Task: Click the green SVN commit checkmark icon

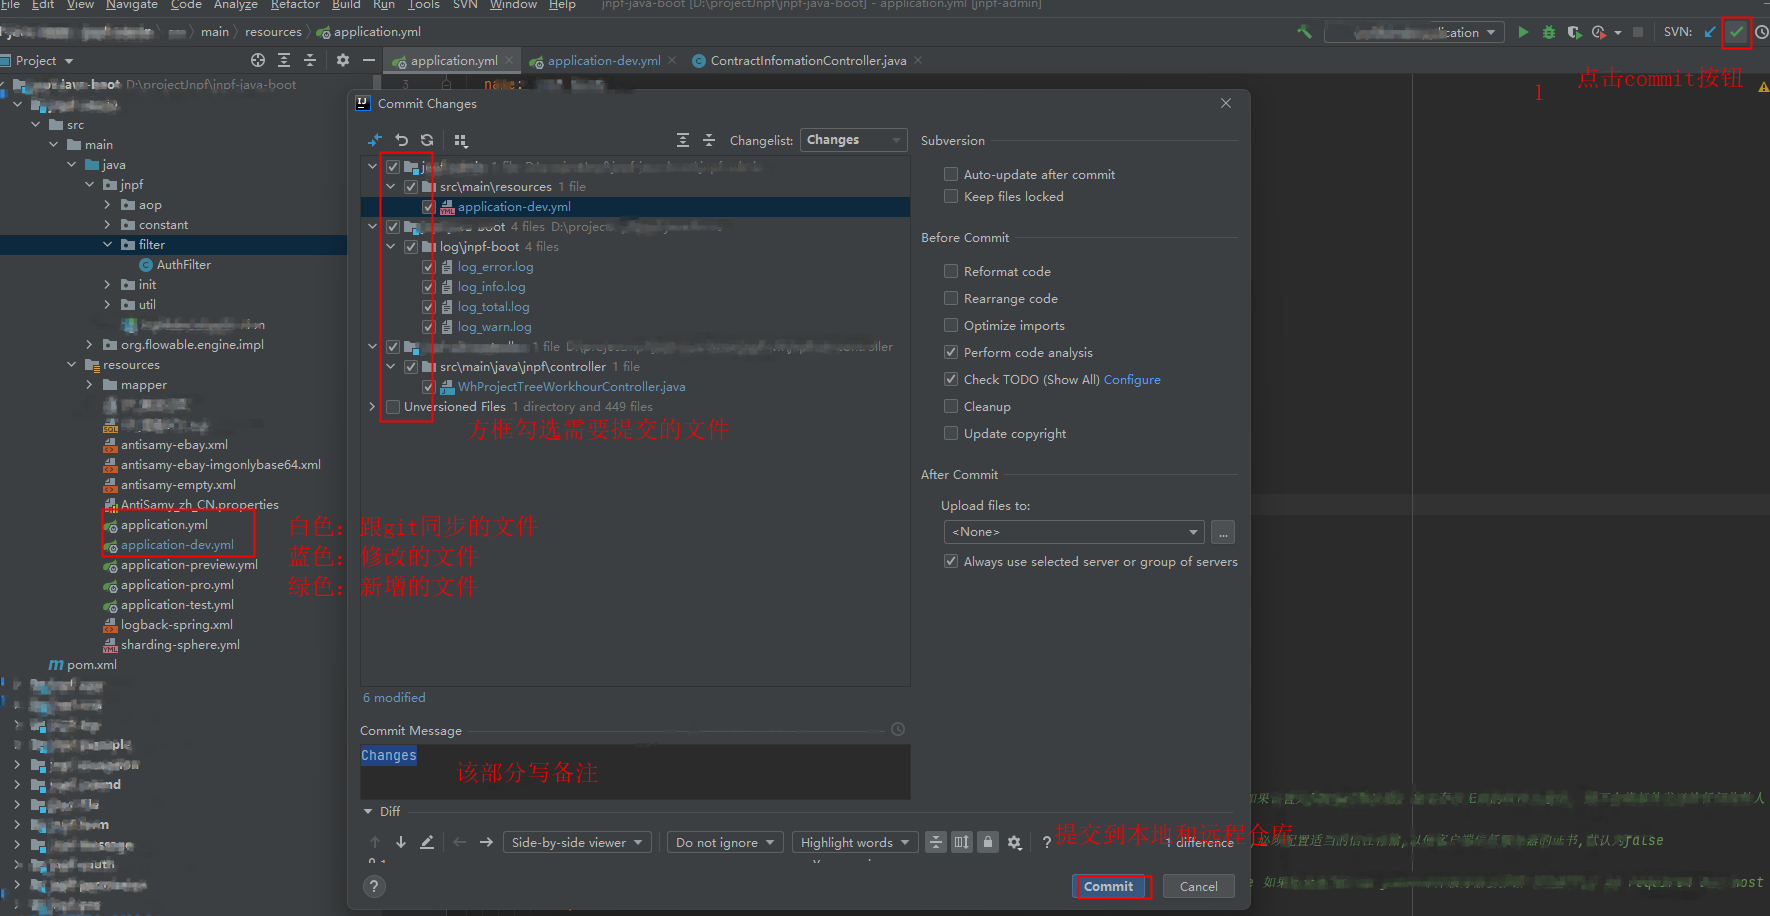Action: coord(1737,32)
